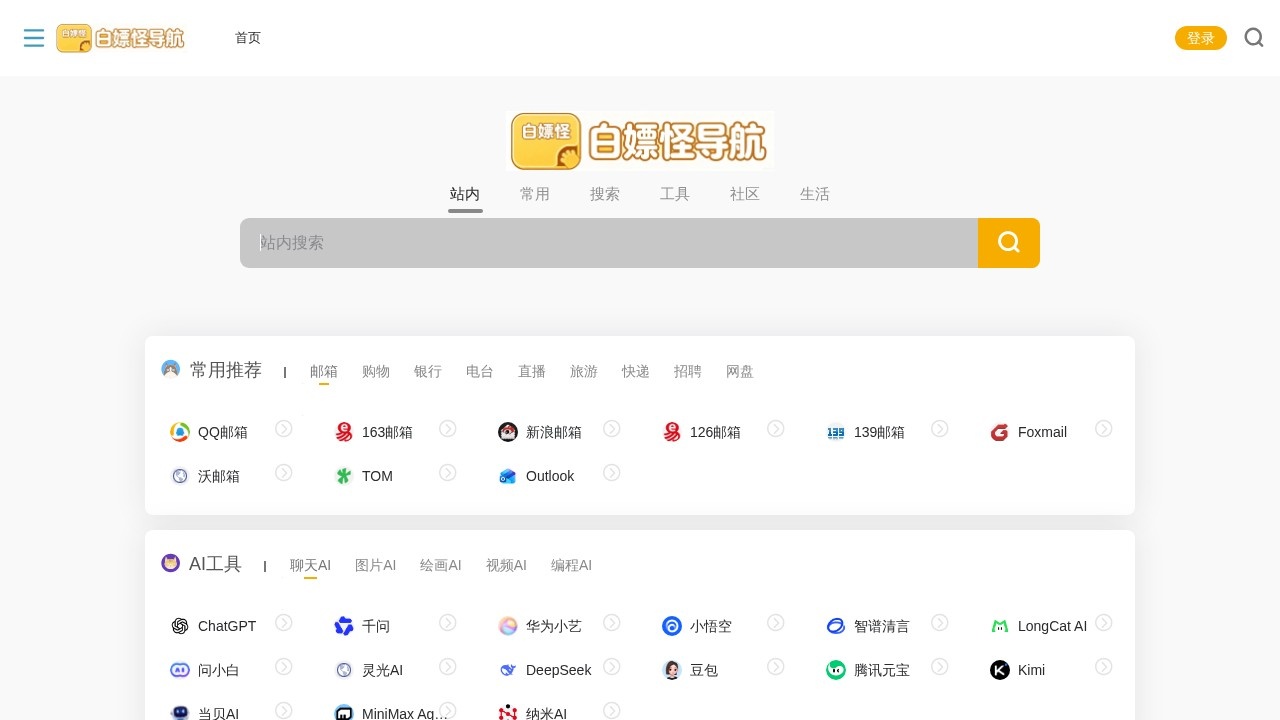Image resolution: width=1280 pixels, height=720 pixels.
Task: Click the TOM green clover icon
Action: click(x=344, y=476)
